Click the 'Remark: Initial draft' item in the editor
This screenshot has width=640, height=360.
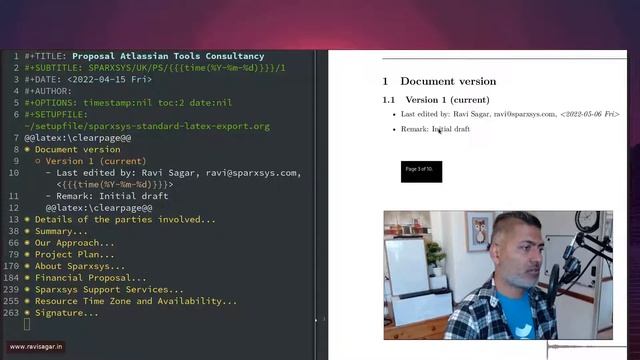(x=107, y=196)
